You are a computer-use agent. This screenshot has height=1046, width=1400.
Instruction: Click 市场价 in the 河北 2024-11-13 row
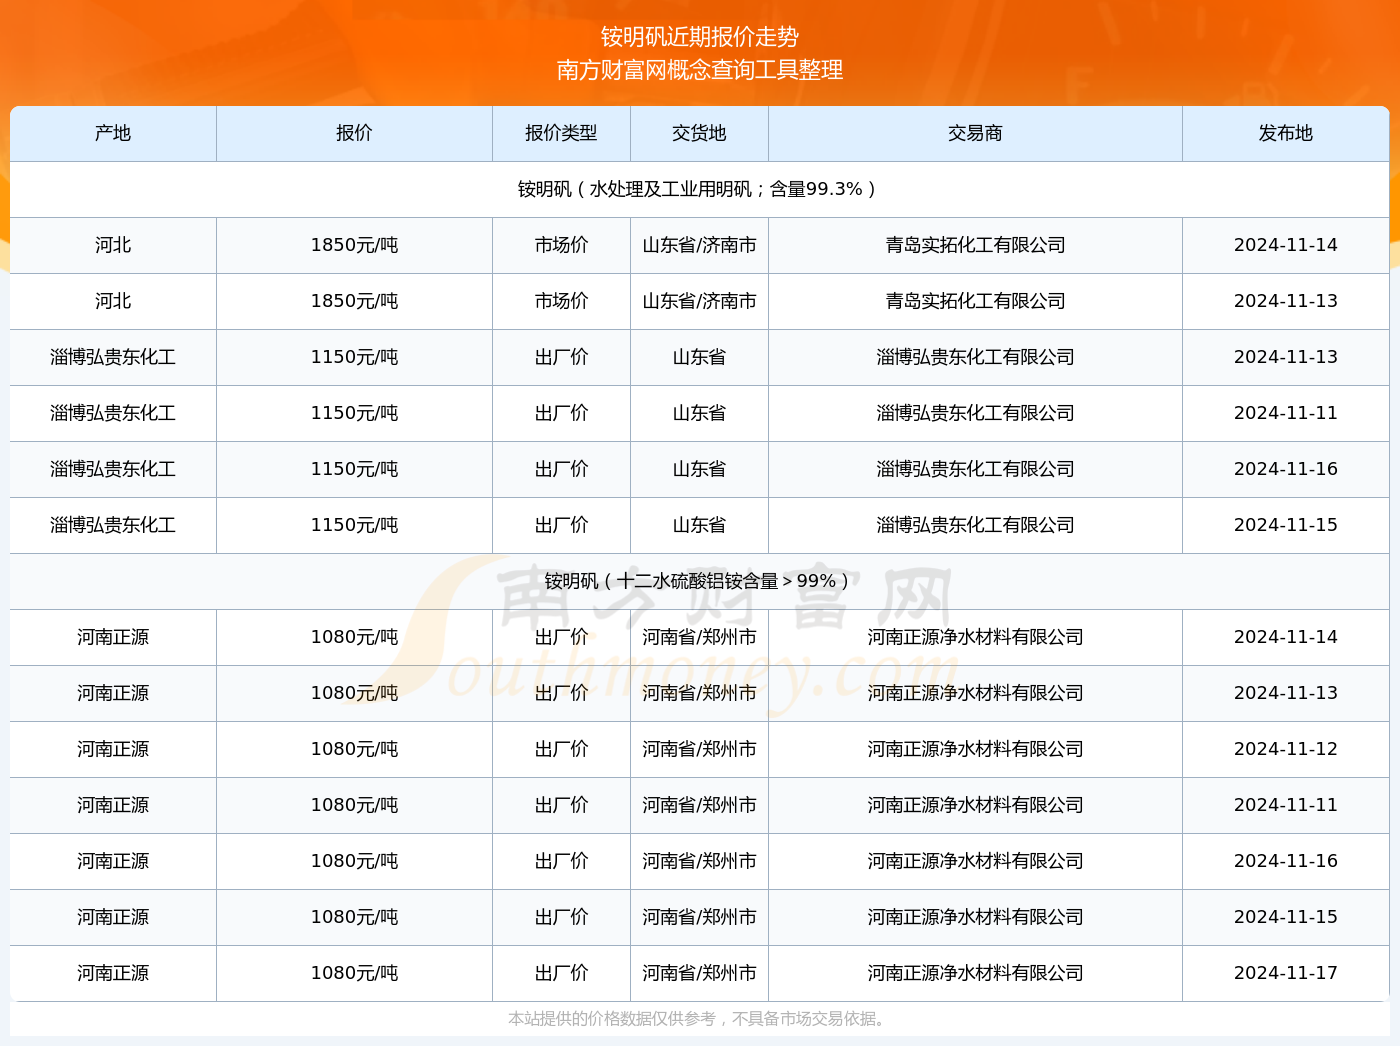(x=561, y=301)
